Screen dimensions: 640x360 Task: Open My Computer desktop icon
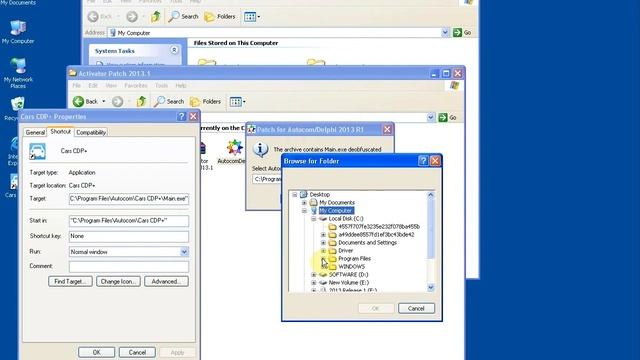point(18,32)
